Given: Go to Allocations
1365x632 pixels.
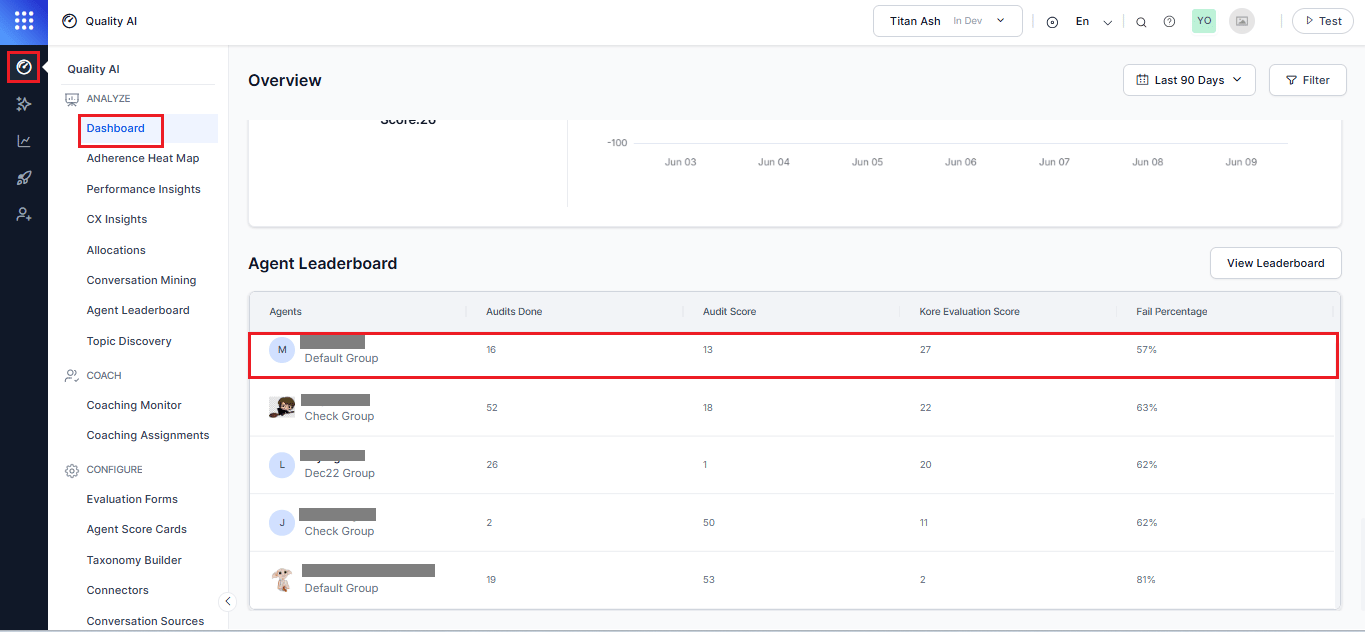Looking at the screenshot, I should tap(116, 250).
